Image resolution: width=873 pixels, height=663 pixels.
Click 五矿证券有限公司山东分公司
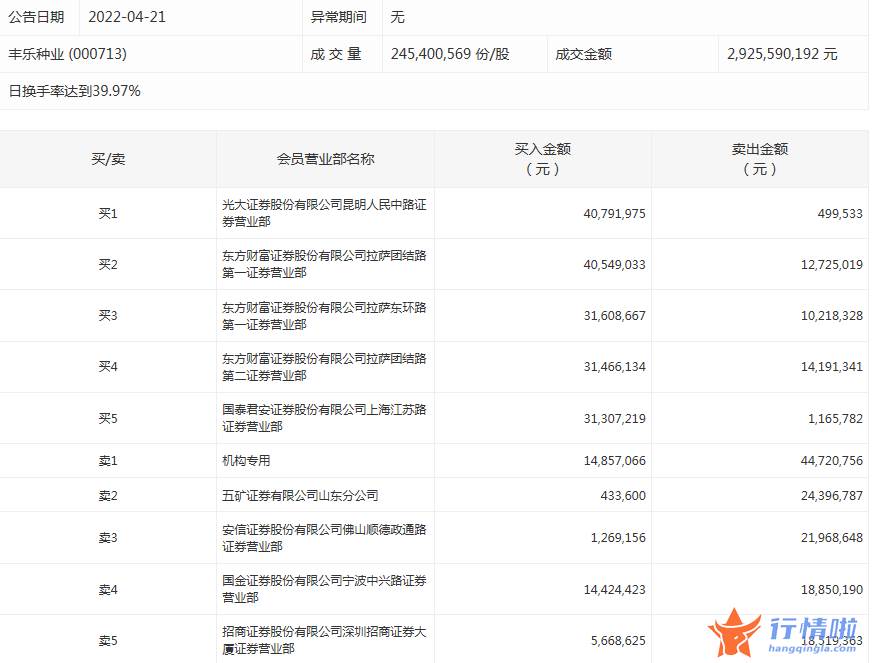coord(300,495)
